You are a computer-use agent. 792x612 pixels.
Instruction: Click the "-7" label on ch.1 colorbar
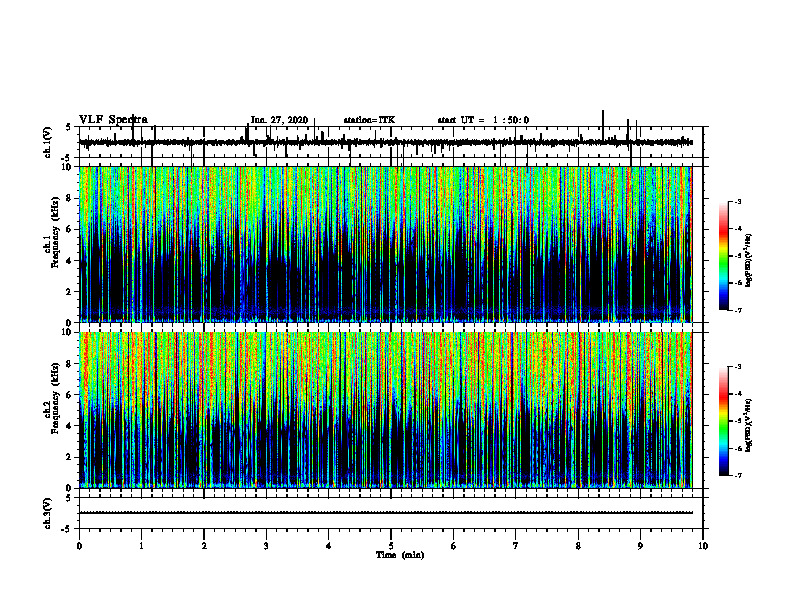pyautogui.click(x=738, y=310)
